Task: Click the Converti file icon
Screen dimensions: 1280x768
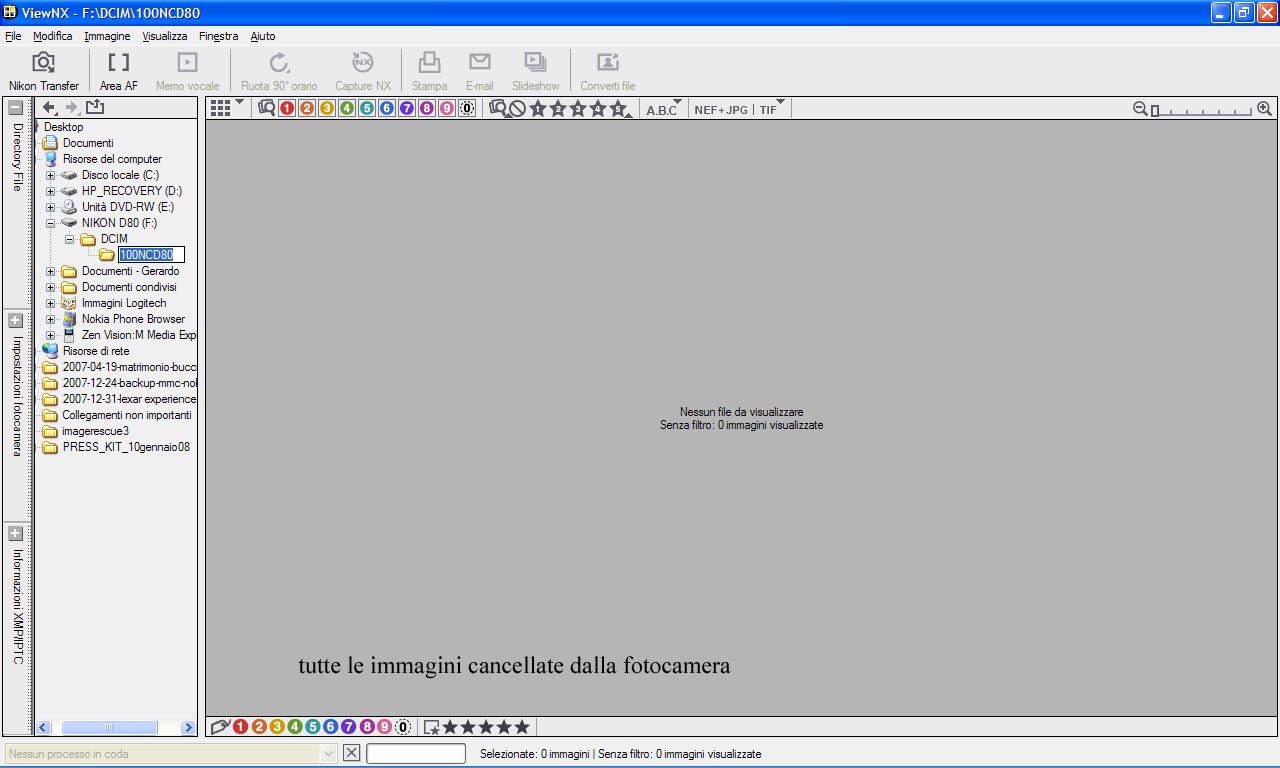Action: point(607,71)
